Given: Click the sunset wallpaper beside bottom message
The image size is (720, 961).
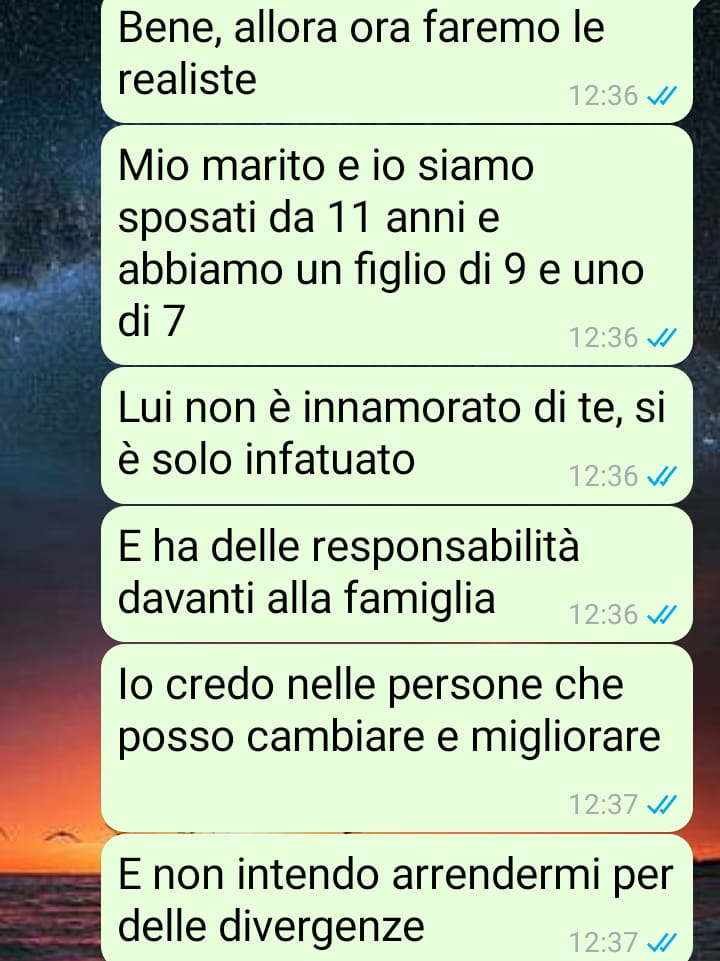Looking at the screenshot, I should tap(49, 895).
